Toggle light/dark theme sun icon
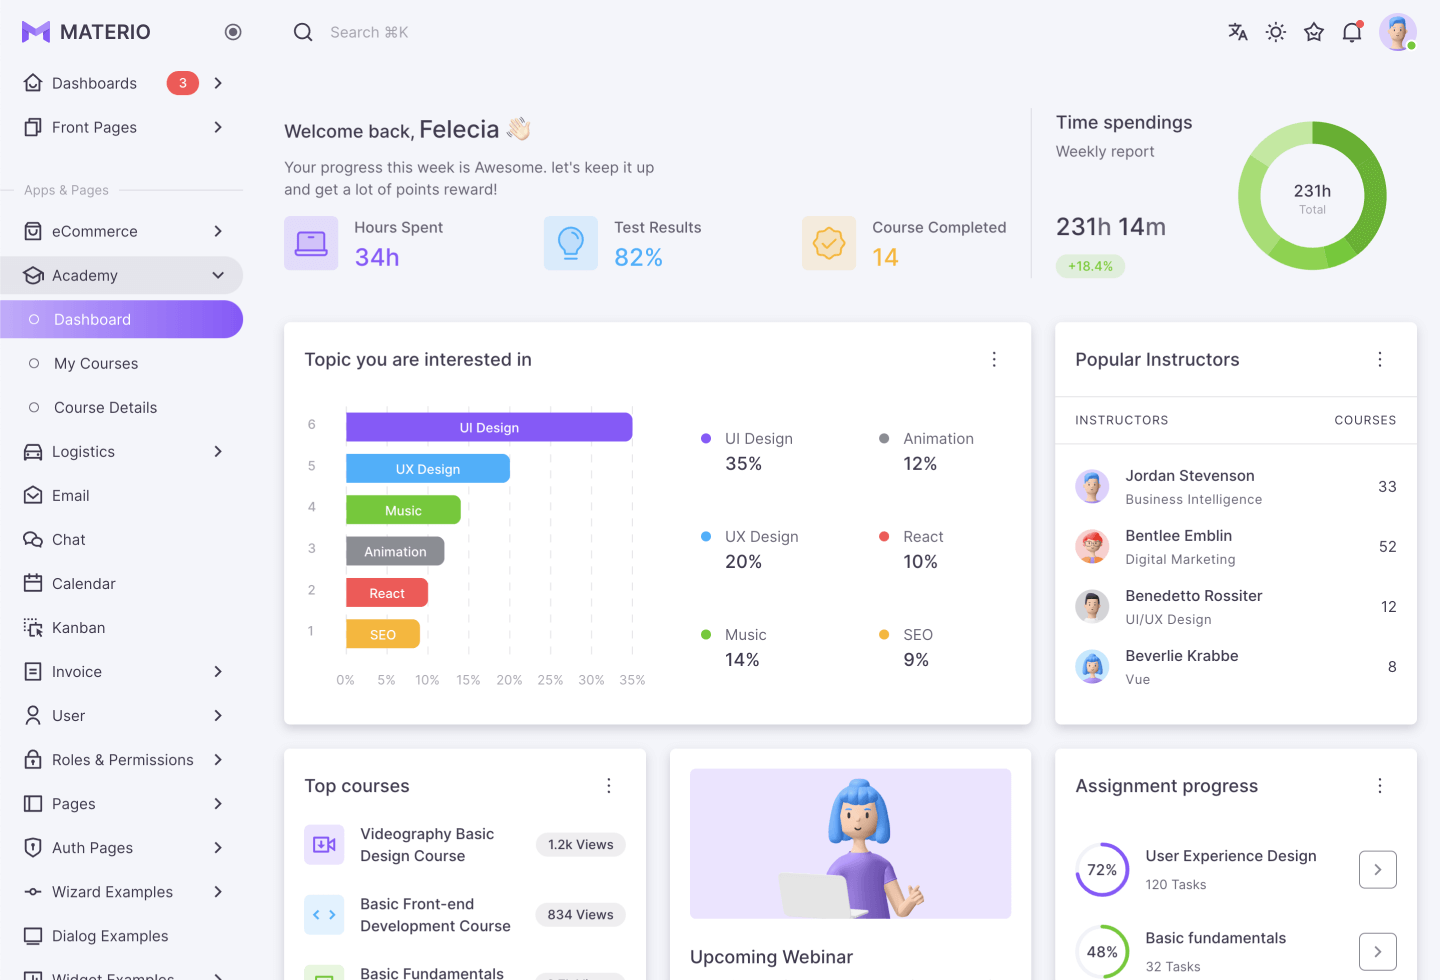1440x980 pixels. pos(1276,32)
